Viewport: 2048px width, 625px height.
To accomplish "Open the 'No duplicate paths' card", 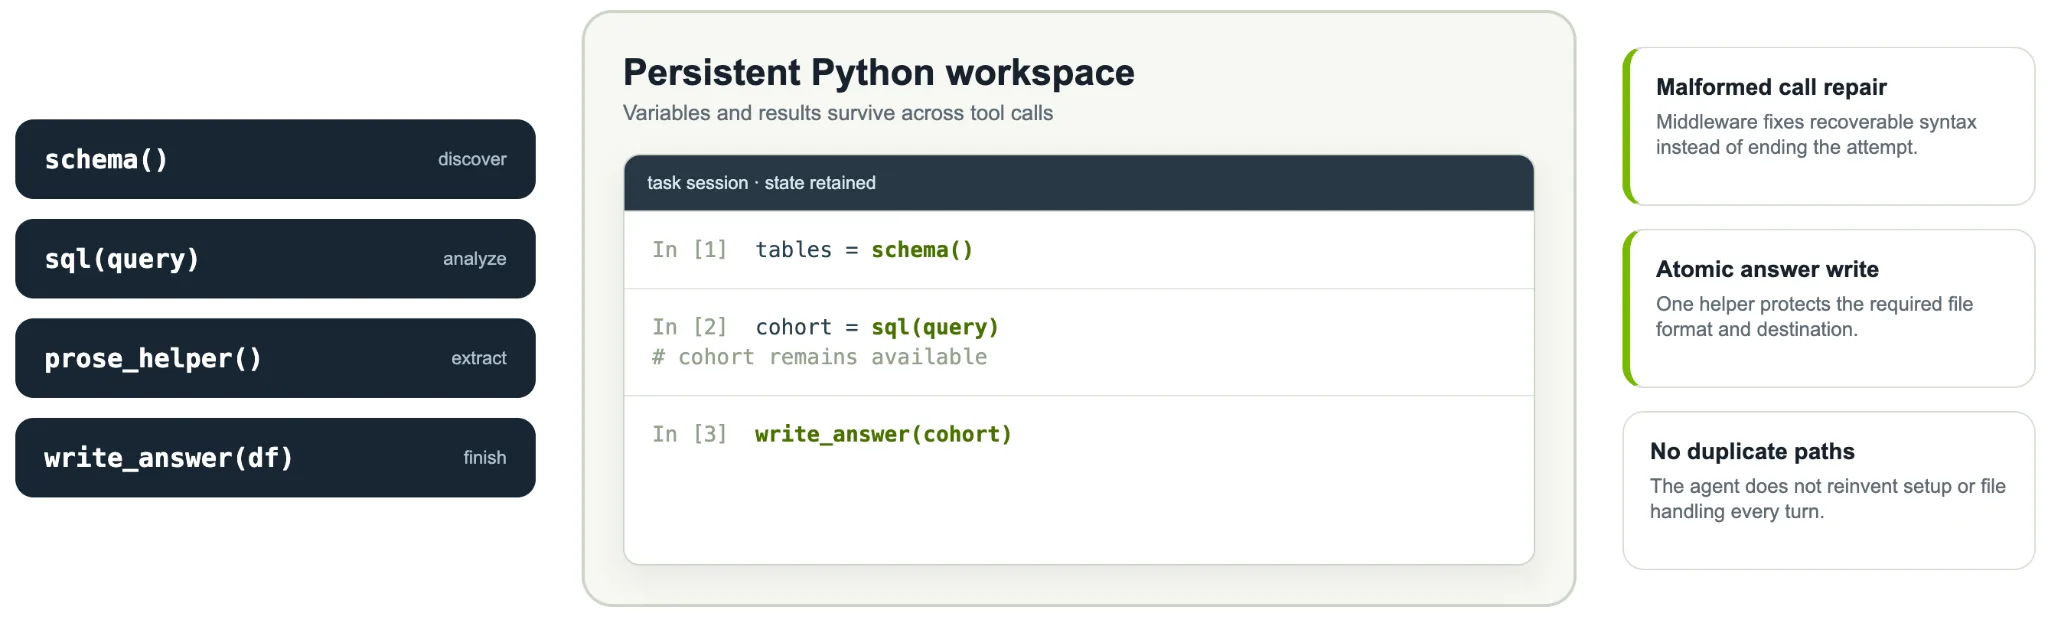I will click(1829, 491).
